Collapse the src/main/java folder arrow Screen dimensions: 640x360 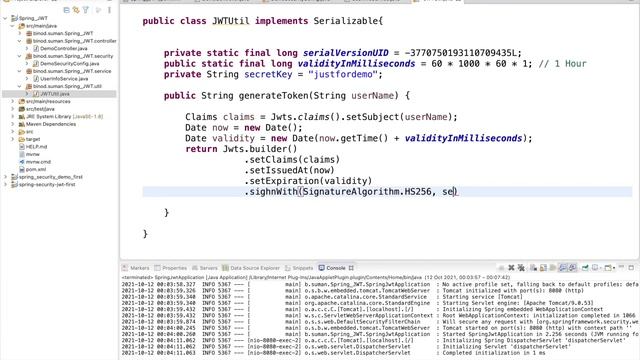(x=13, y=26)
